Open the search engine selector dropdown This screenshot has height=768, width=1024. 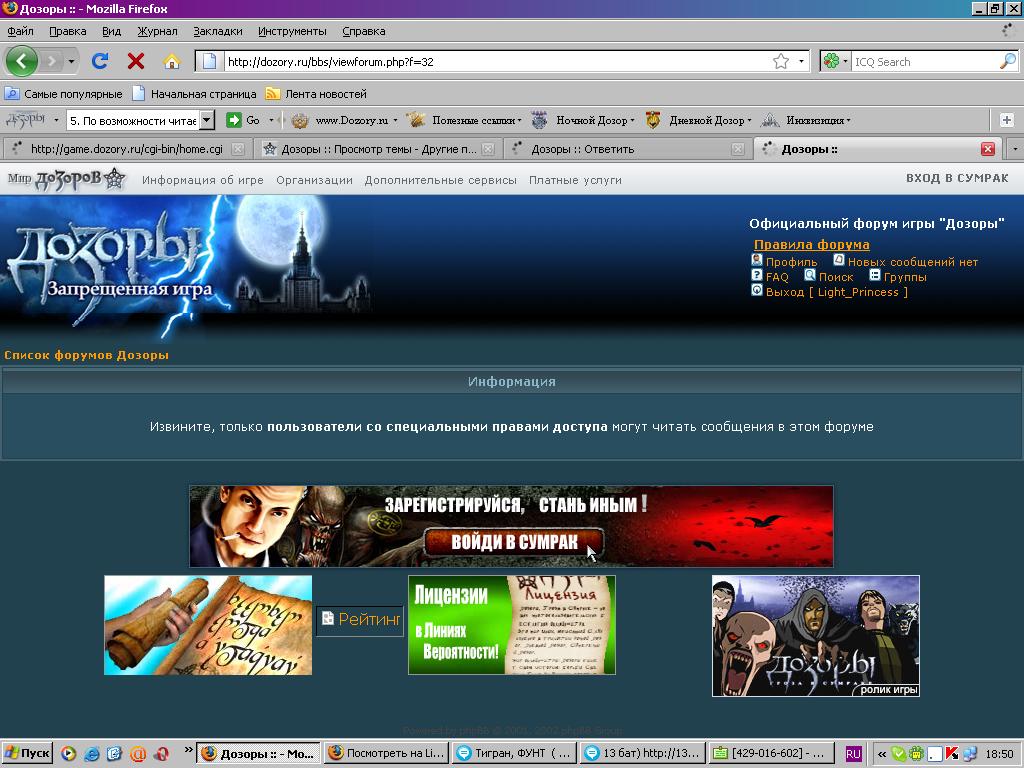836,61
